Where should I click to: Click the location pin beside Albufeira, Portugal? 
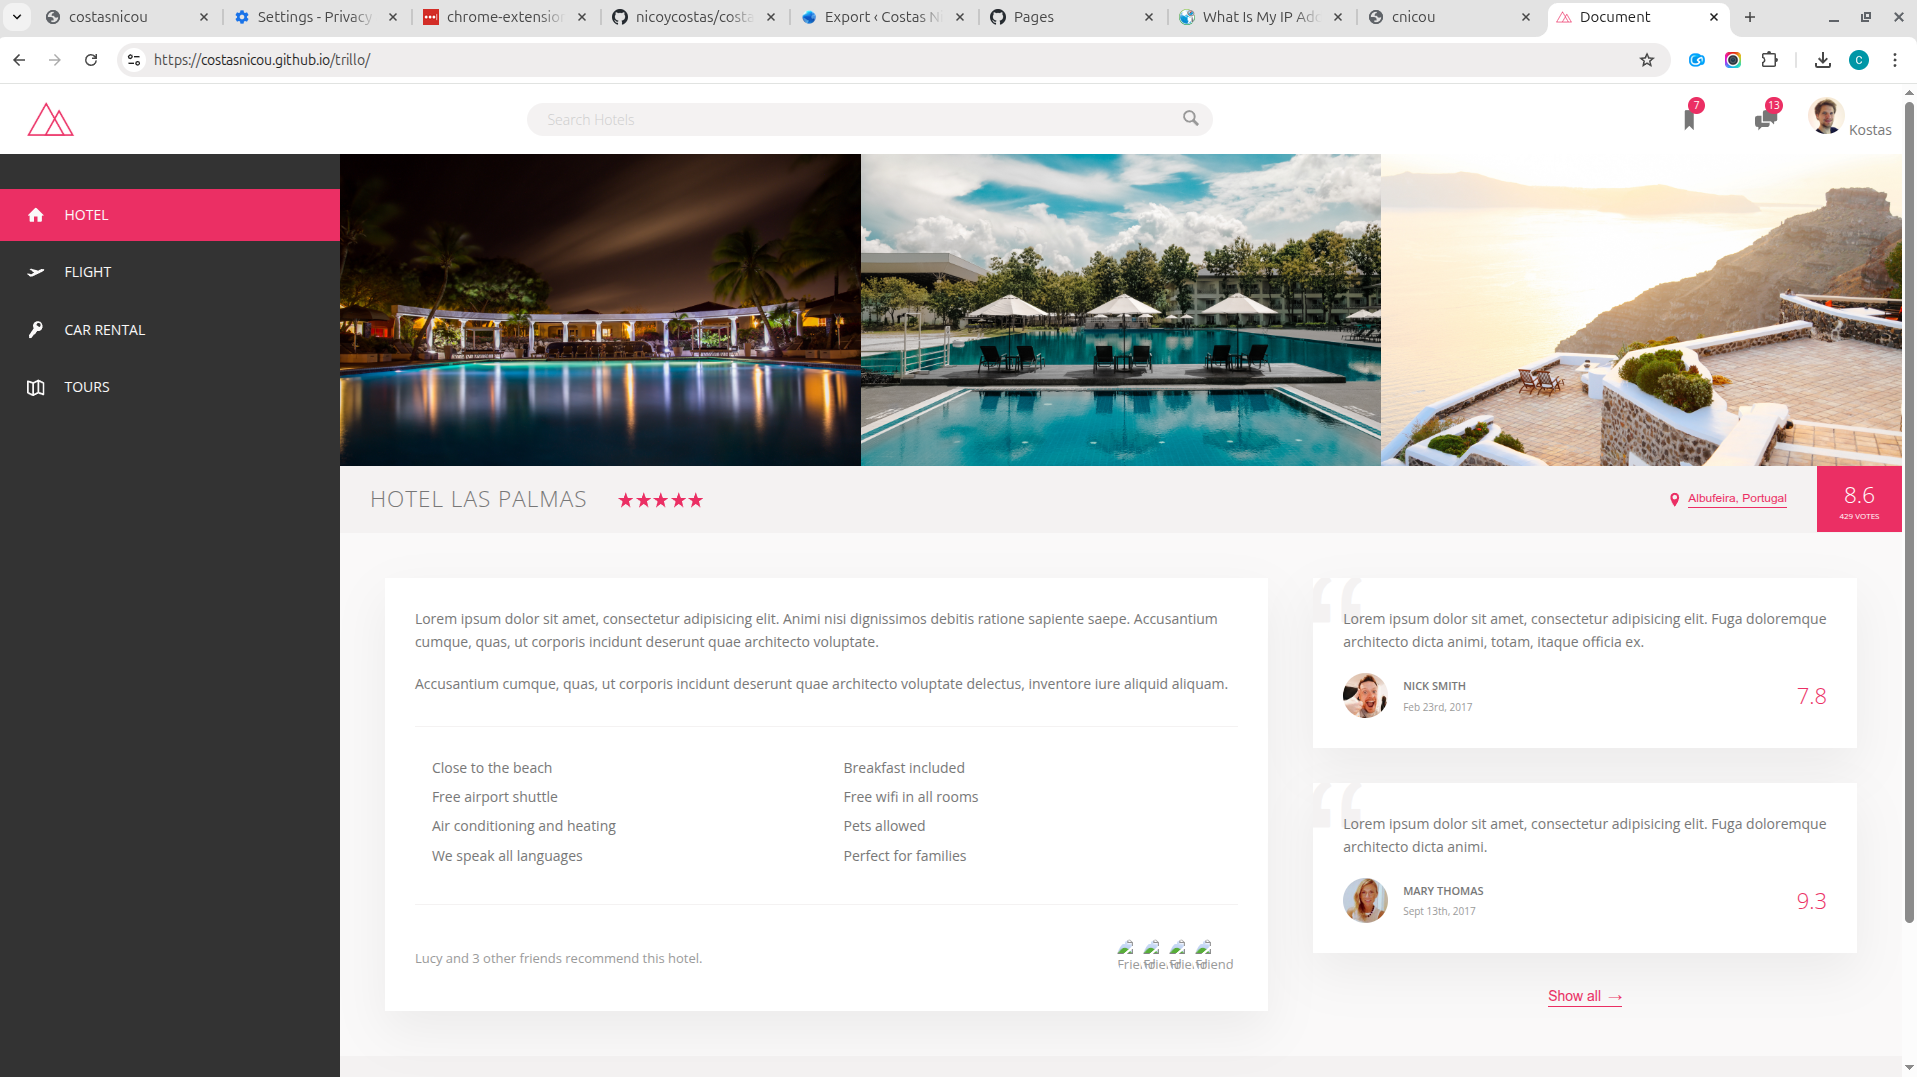coord(1674,498)
